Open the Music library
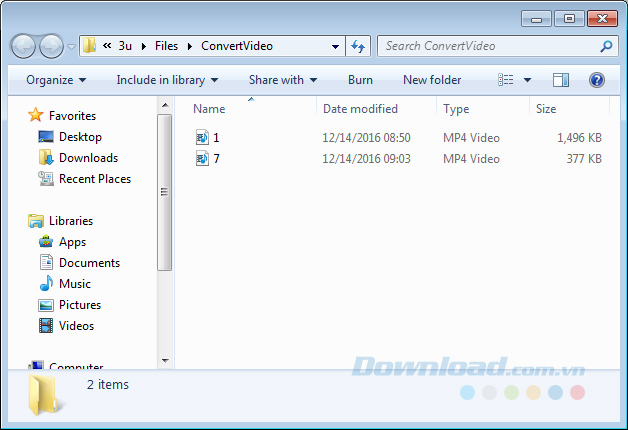Screen dimensions: 628x430 click(75, 283)
